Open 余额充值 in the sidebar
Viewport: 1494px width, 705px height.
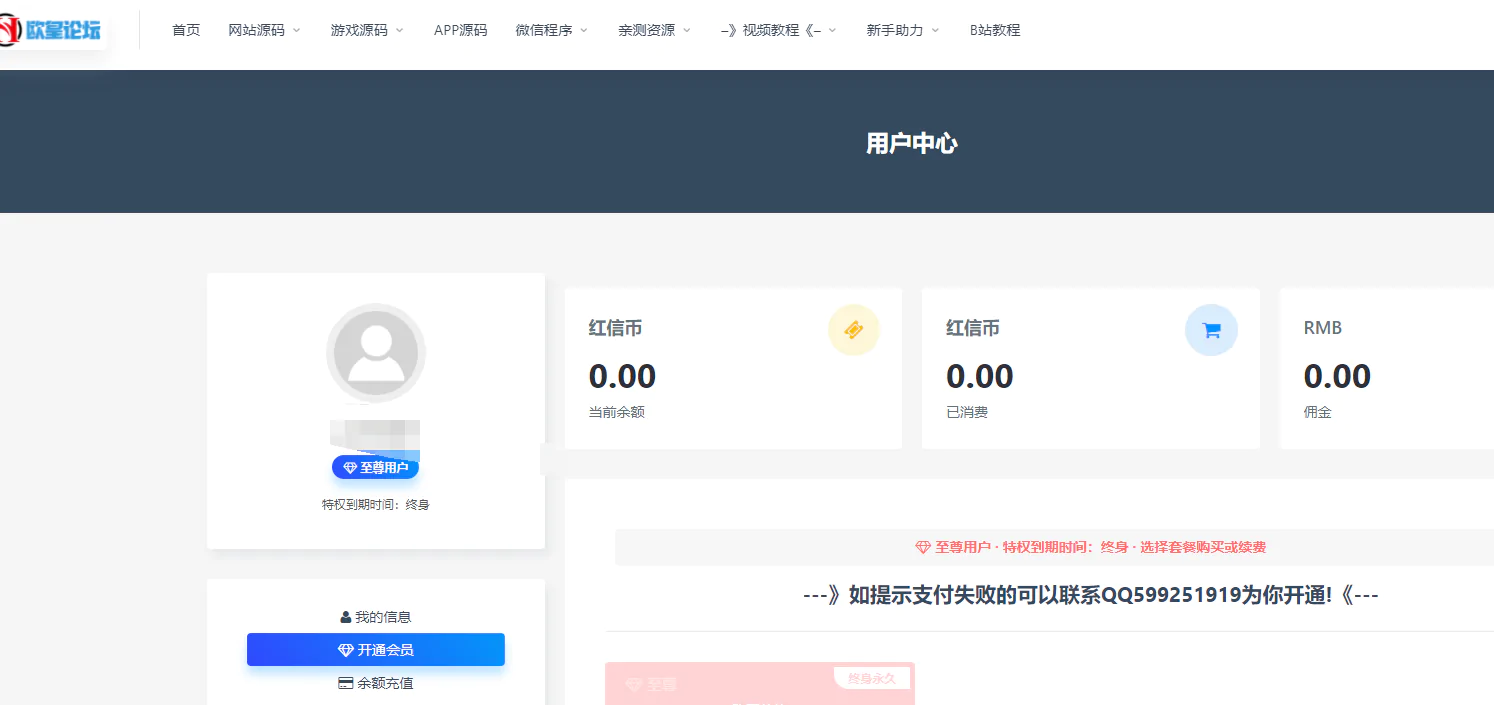pyautogui.click(x=376, y=683)
